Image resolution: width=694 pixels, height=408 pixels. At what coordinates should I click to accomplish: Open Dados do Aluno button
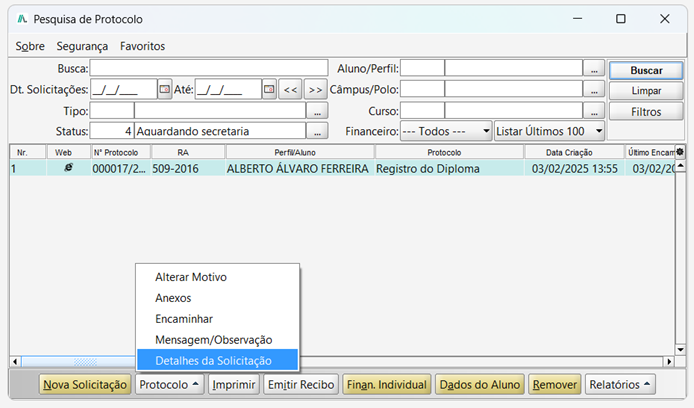pyautogui.click(x=480, y=385)
